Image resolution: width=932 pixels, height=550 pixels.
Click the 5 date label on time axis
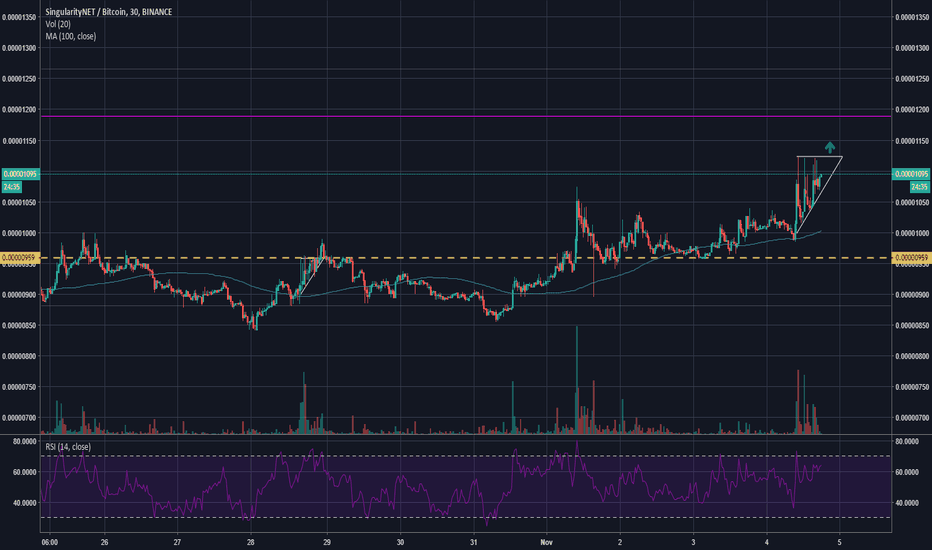coord(839,542)
